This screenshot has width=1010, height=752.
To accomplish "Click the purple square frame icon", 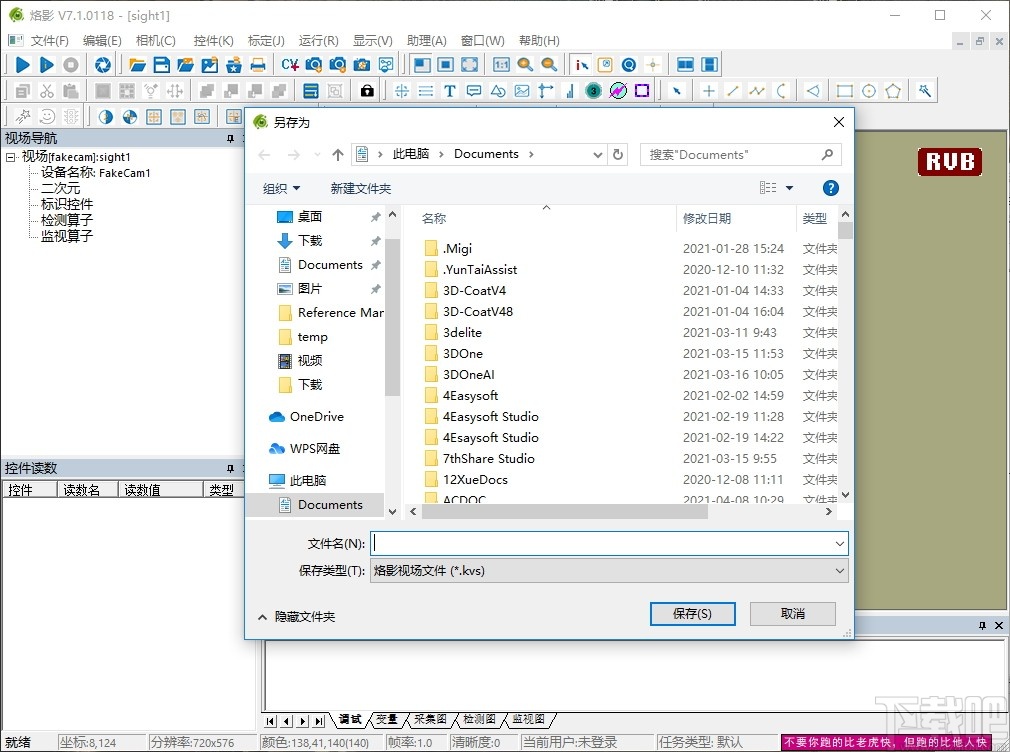I will (x=642, y=91).
